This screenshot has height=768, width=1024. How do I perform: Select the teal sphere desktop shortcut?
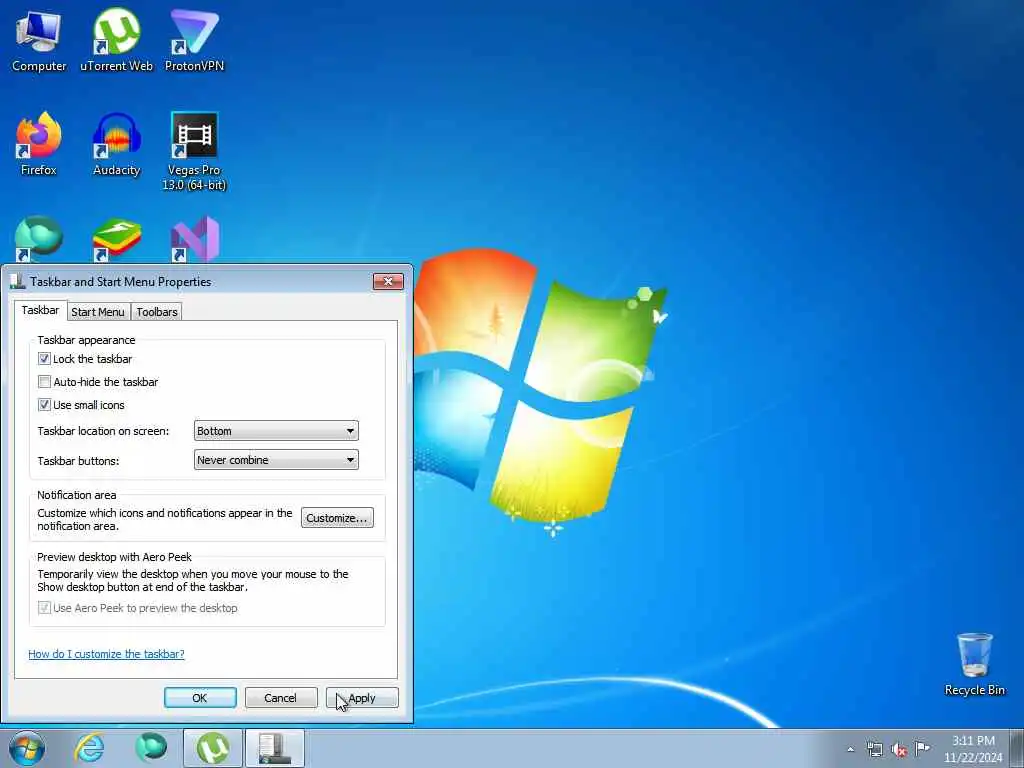coord(39,239)
